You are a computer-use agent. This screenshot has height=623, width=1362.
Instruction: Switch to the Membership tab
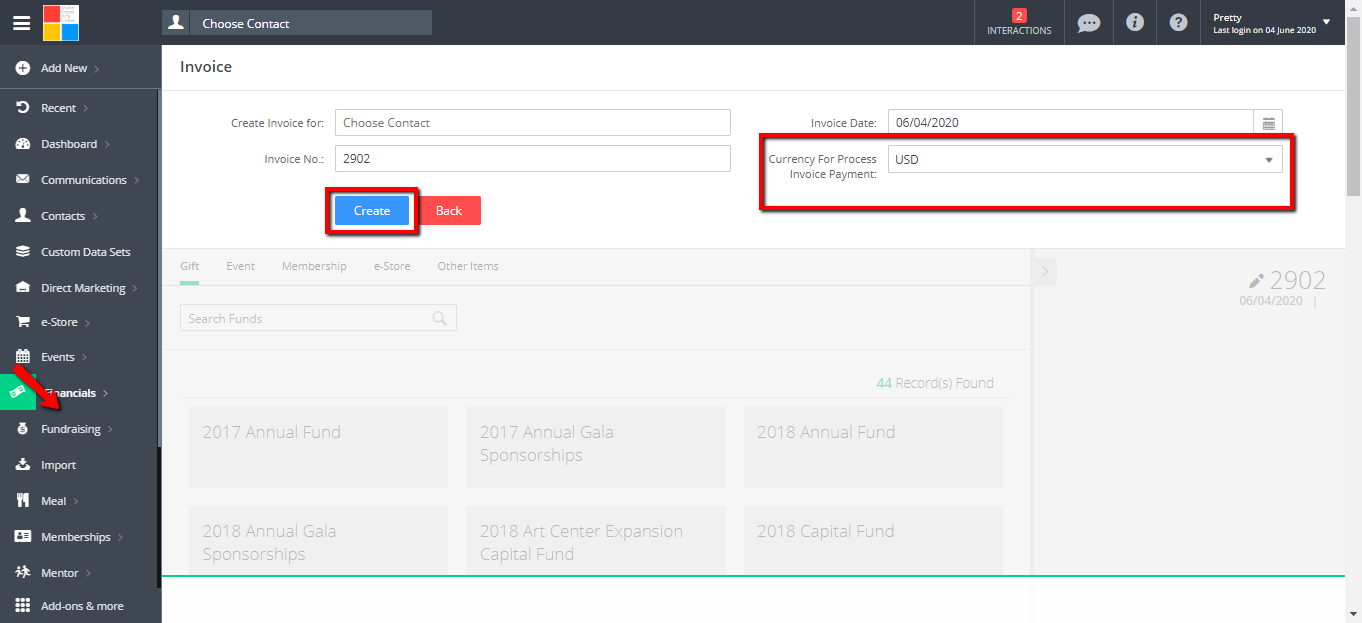point(314,266)
